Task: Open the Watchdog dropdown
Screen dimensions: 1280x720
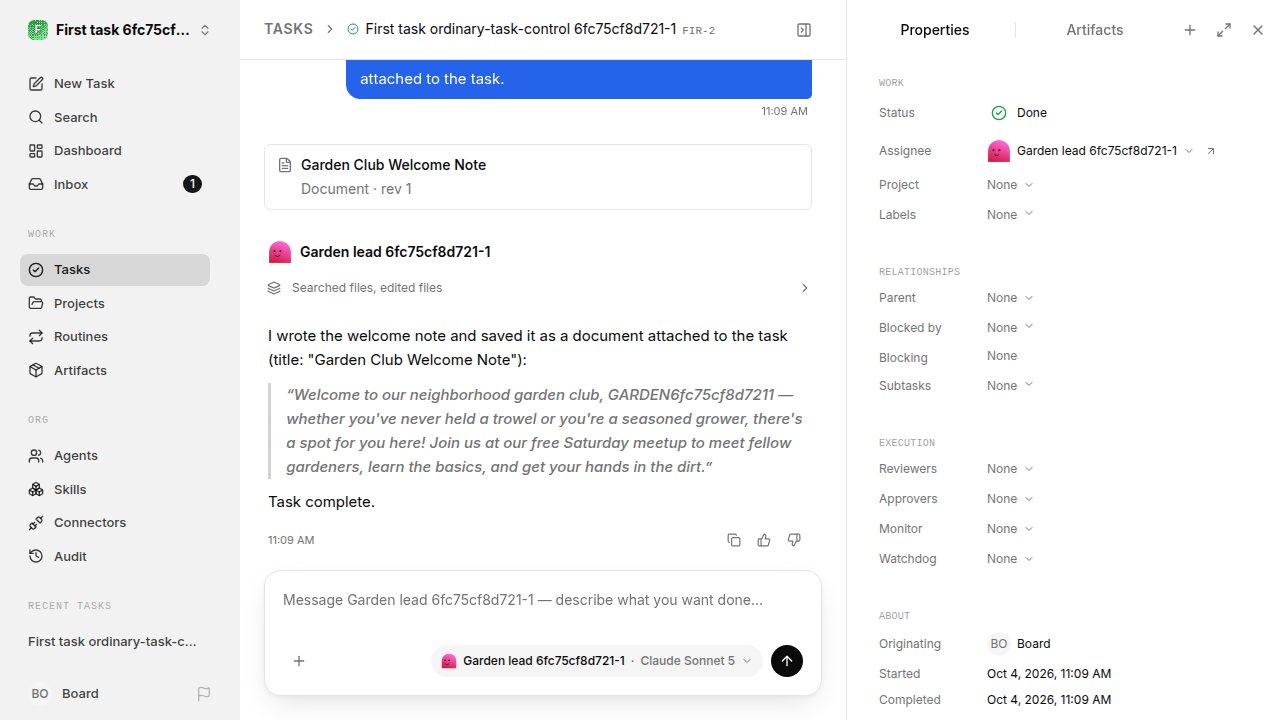Action: (1010, 559)
